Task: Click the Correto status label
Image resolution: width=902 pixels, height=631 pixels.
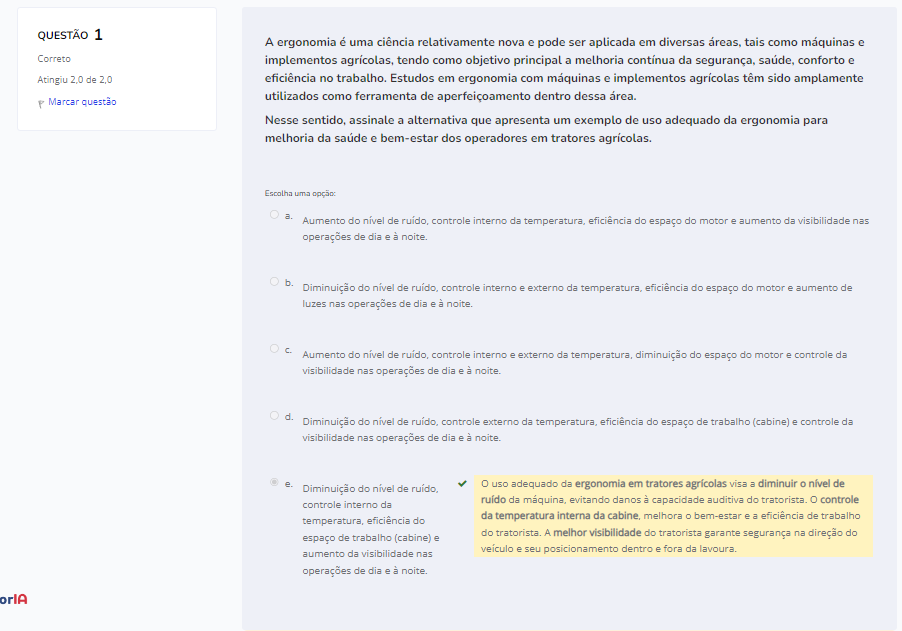Action: (x=54, y=59)
